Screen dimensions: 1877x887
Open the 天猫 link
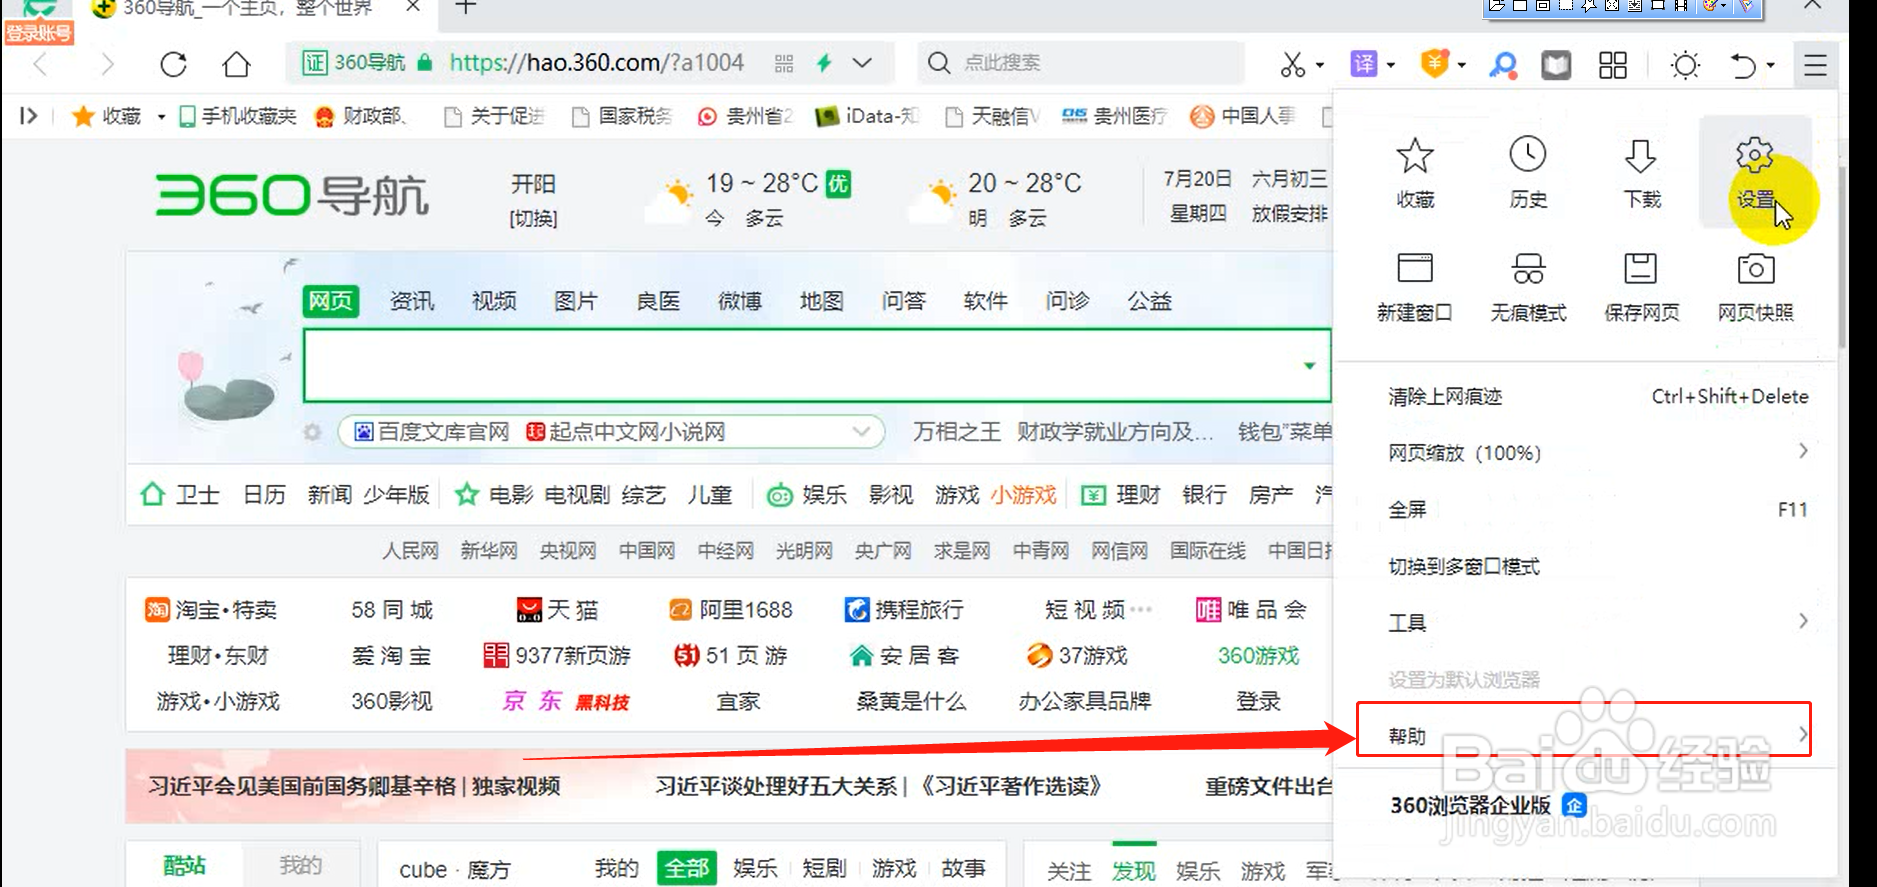(x=557, y=609)
